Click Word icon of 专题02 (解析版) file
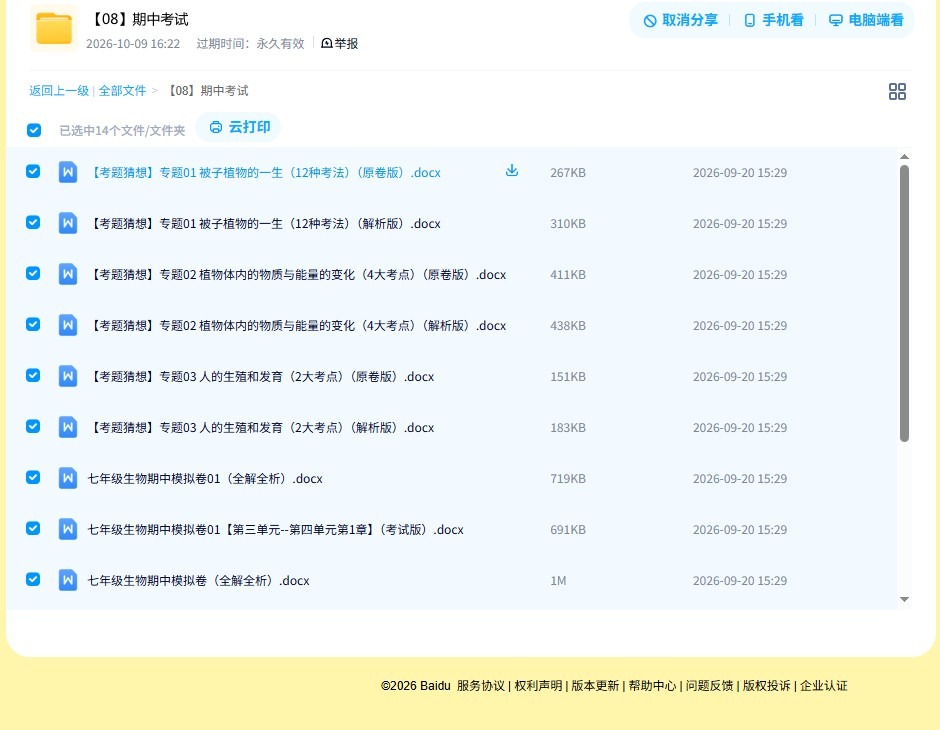 coord(68,325)
